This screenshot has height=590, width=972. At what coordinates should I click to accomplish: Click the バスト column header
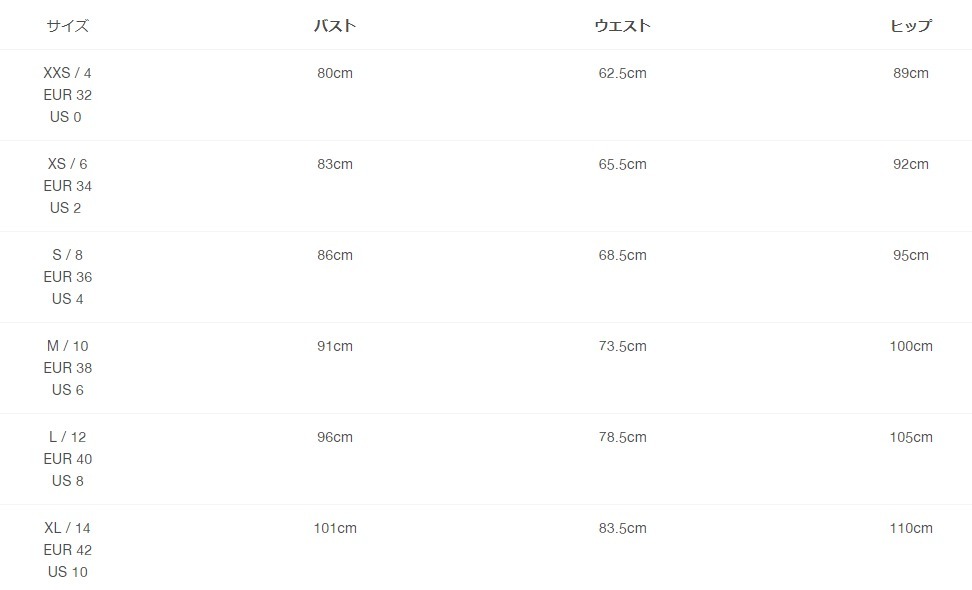pos(335,25)
